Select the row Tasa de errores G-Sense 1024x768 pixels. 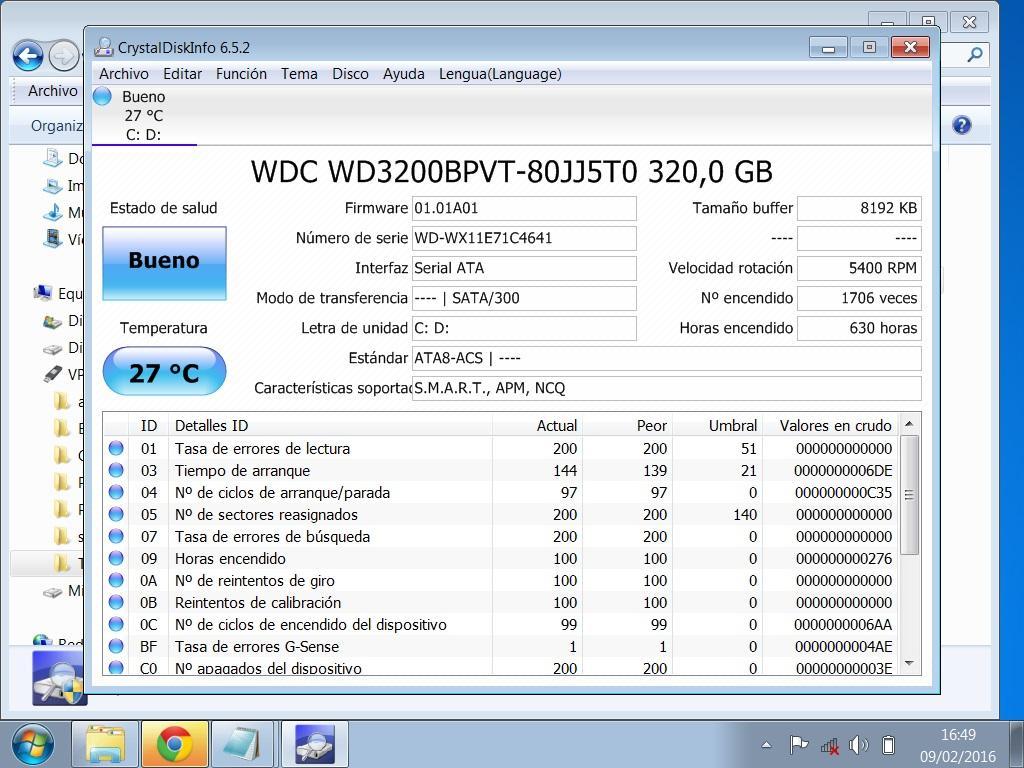coord(502,647)
